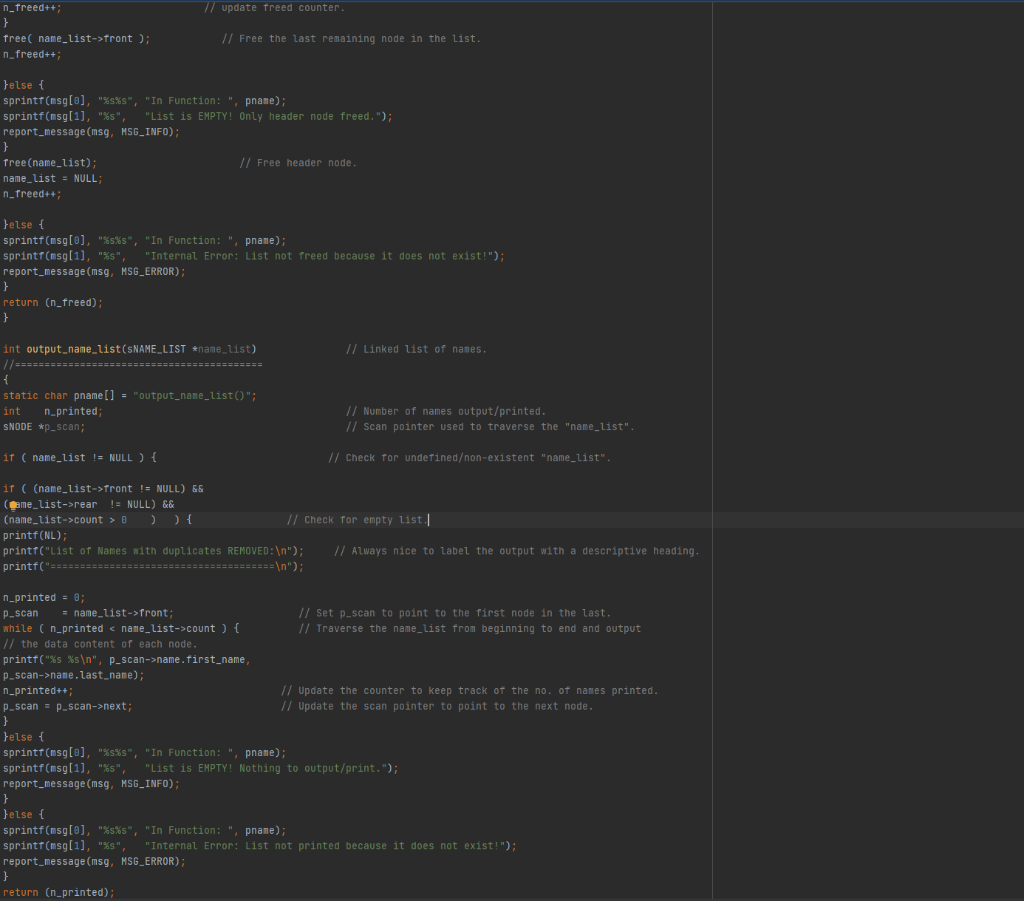Click the "return (n_freed);" line

[x=53, y=302]
